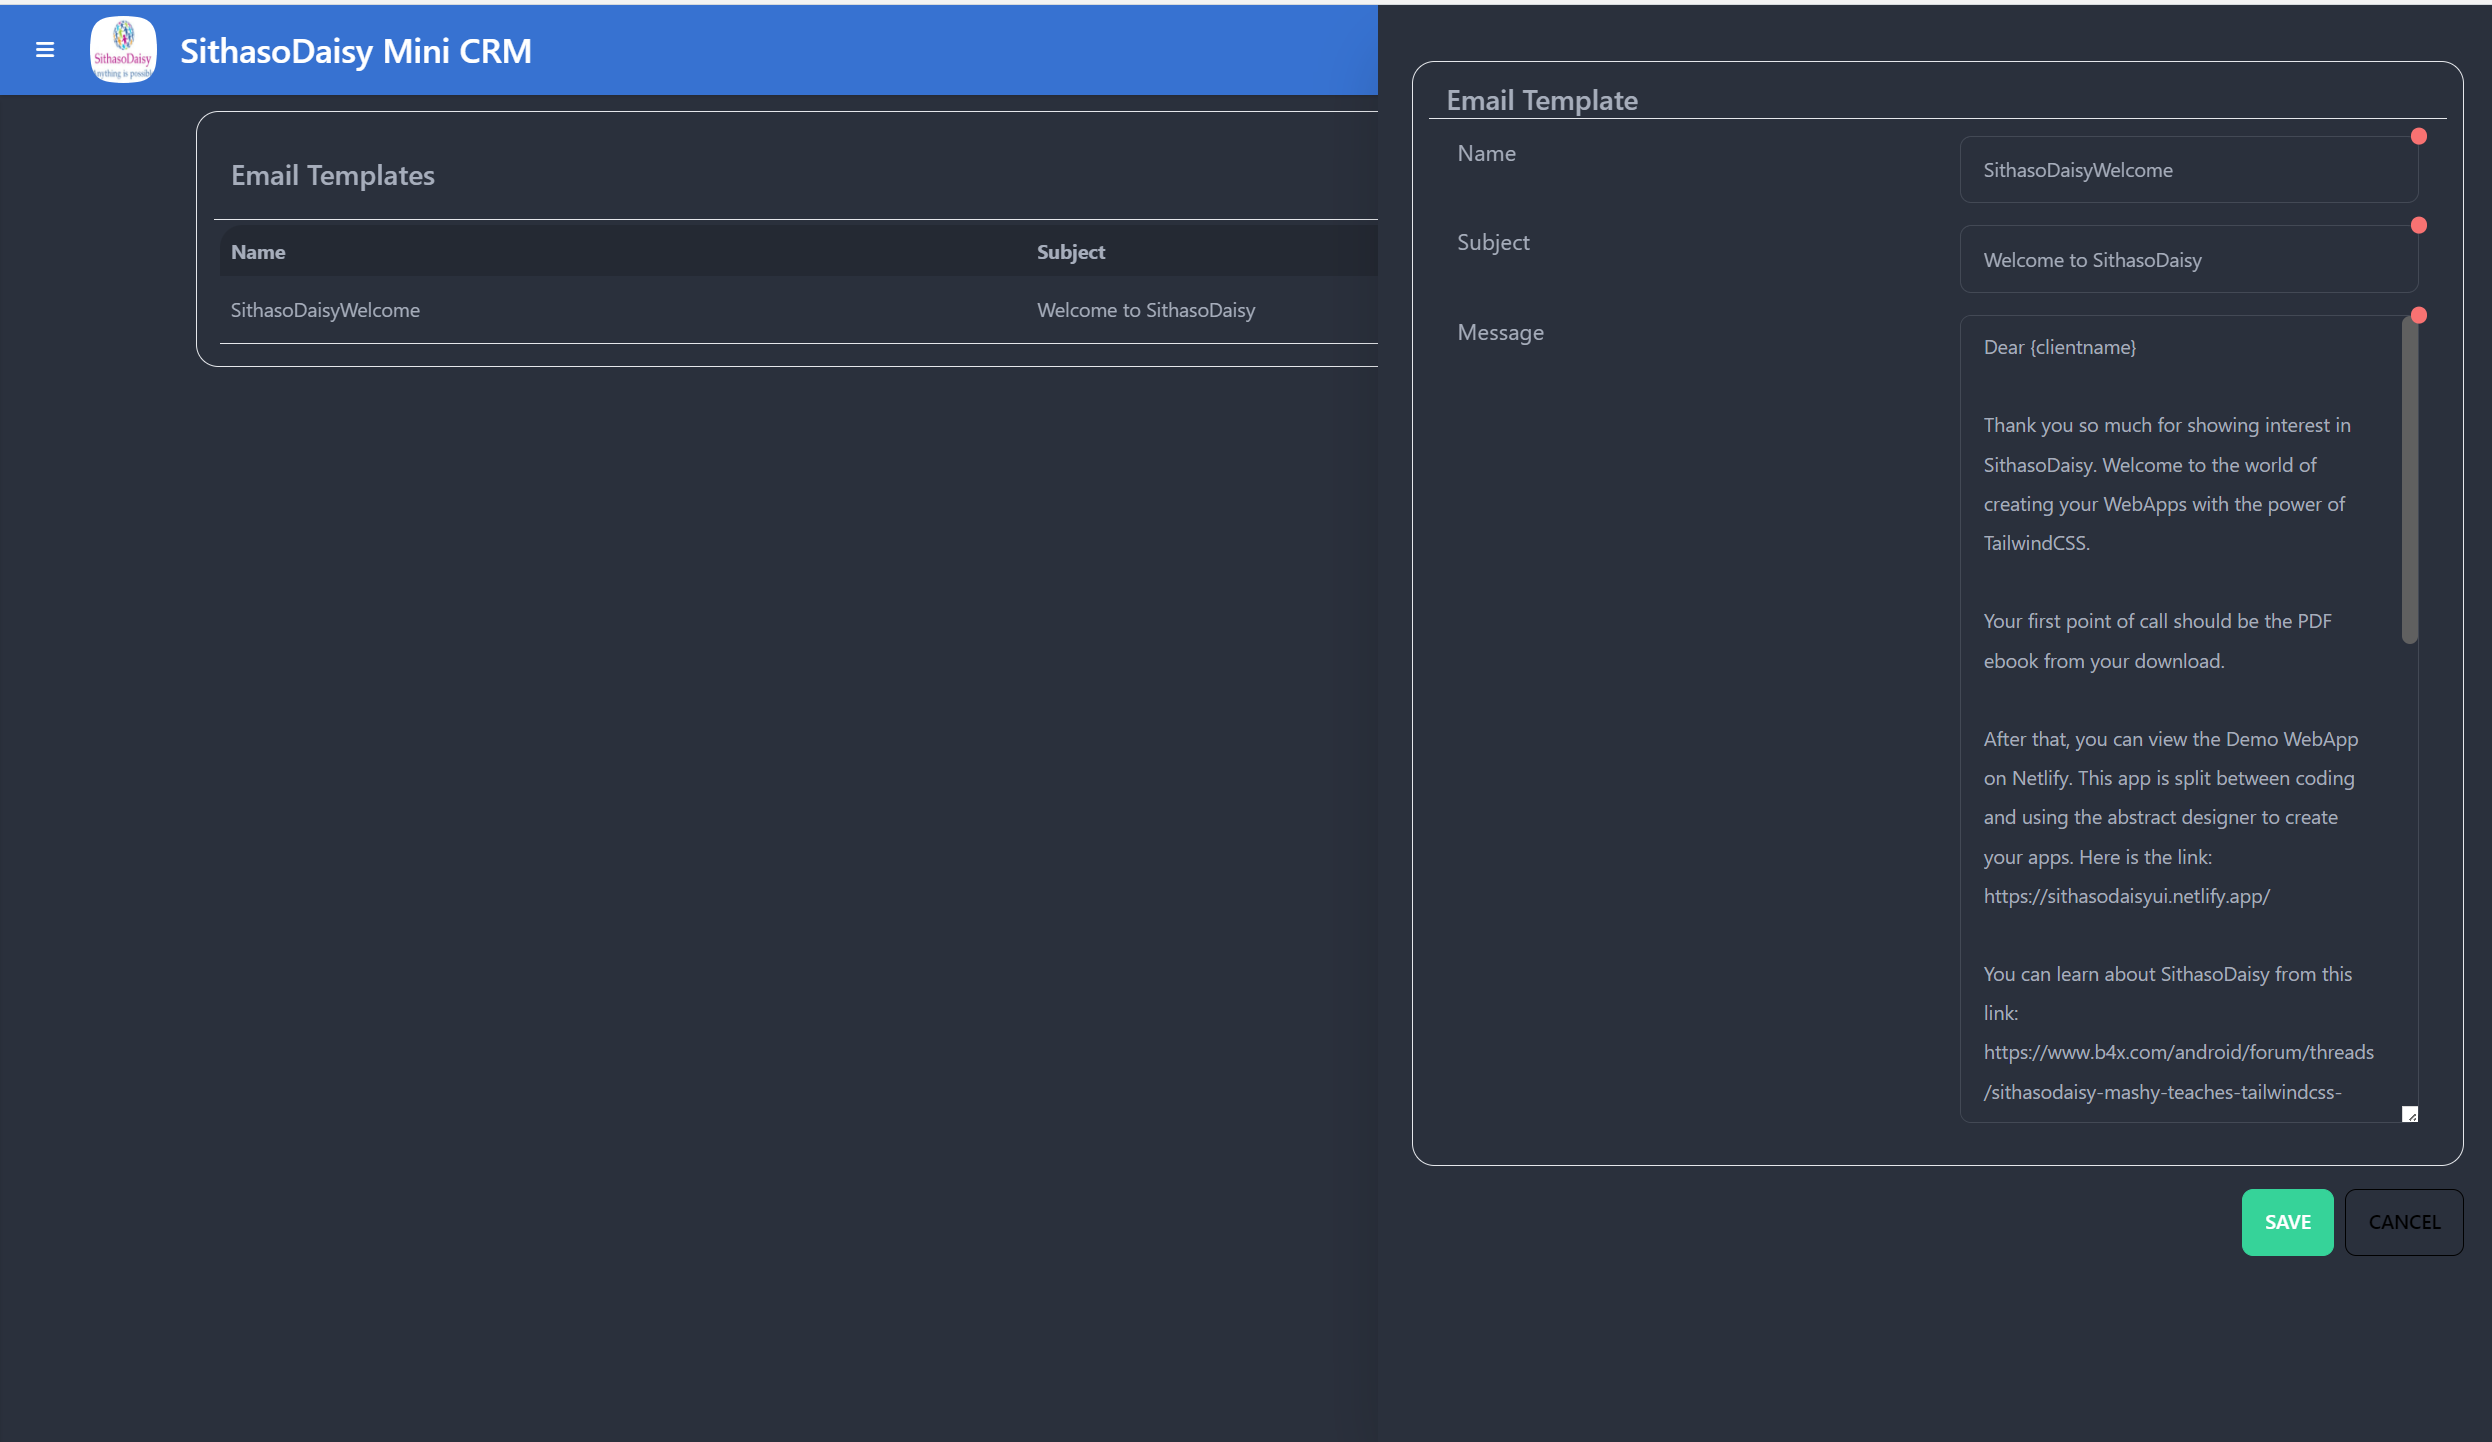Sort table by Subject column header
This screenshot has height=1442, width=2492.
[x=1070, y=253]
